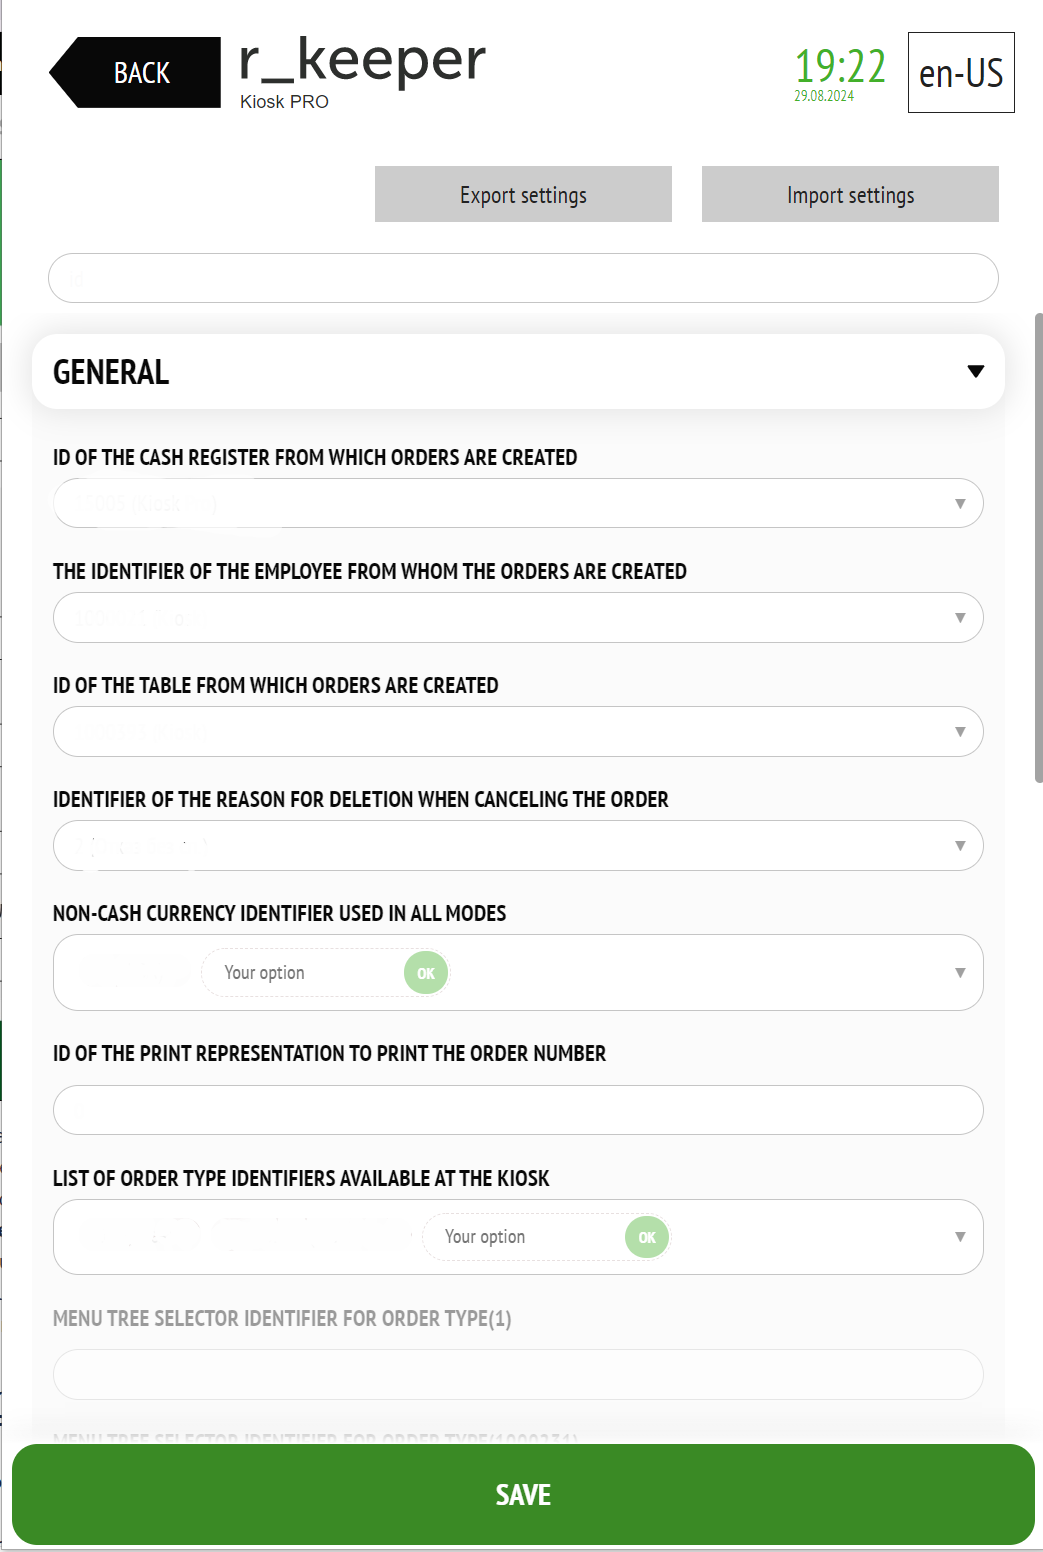Switch language via en-US button
The width and height of the screenshot is (1043, 1552).
click(961, 73)
